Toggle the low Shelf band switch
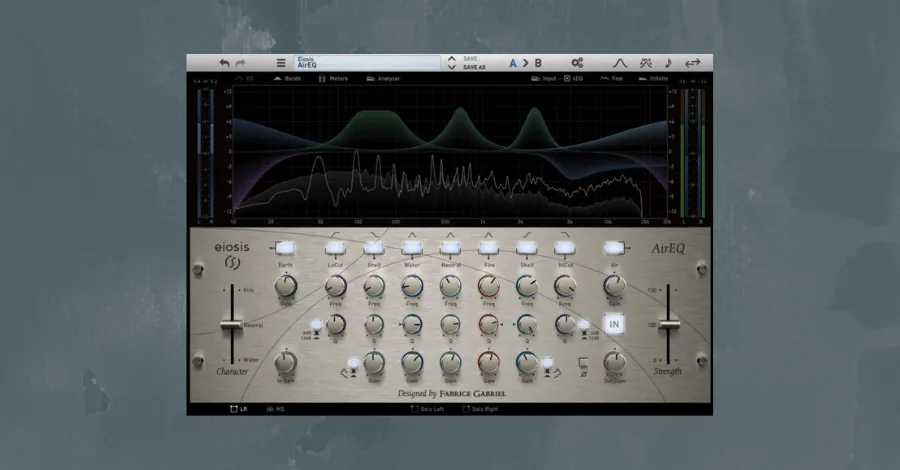This screenshot has width=900, height=470. tap(374, 248)
